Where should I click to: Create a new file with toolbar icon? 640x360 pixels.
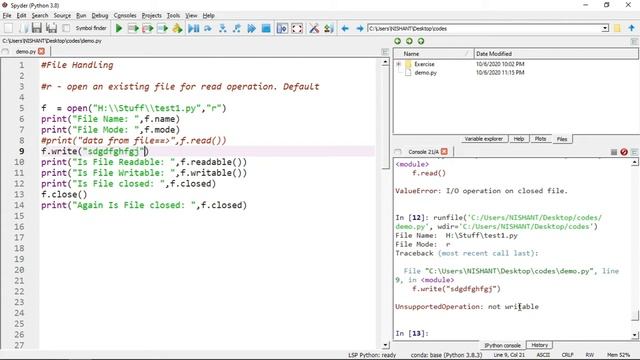point(8,28)
